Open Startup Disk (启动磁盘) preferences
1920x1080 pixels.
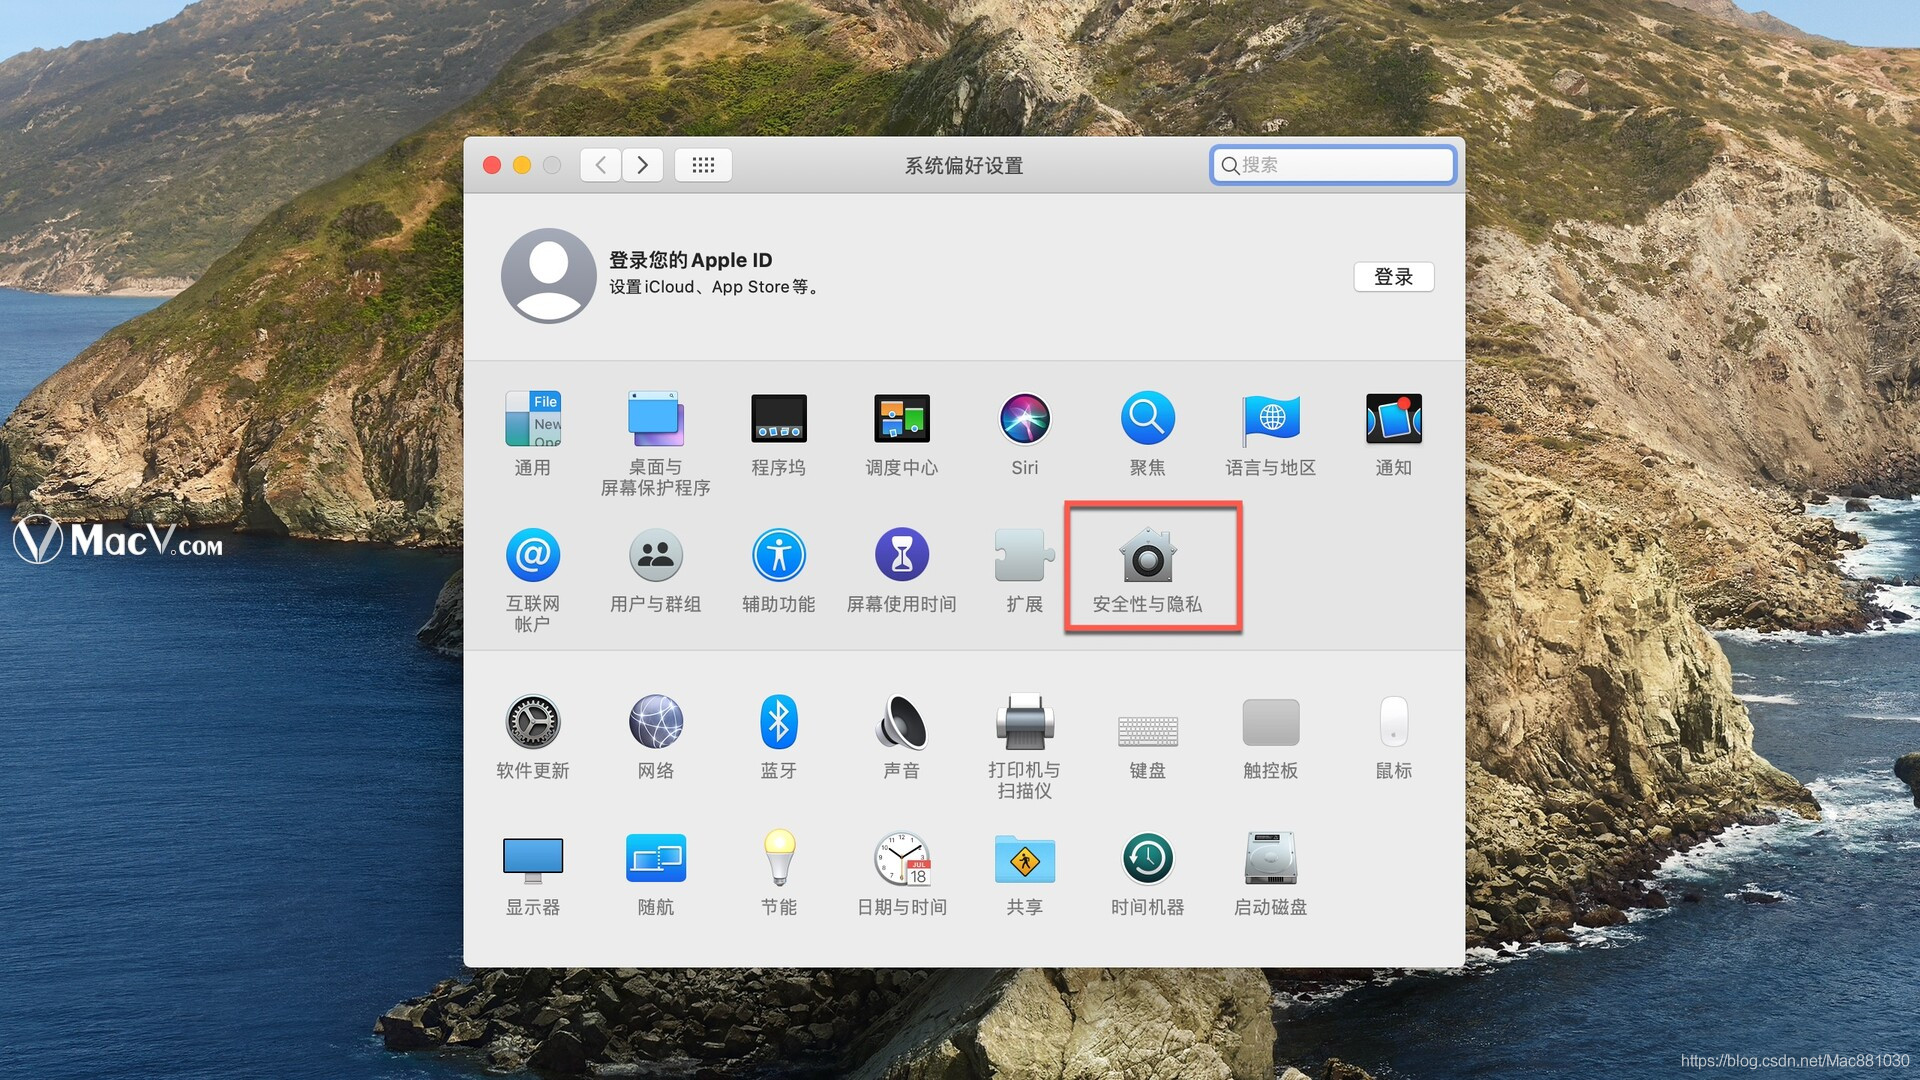coord(1270,859)
